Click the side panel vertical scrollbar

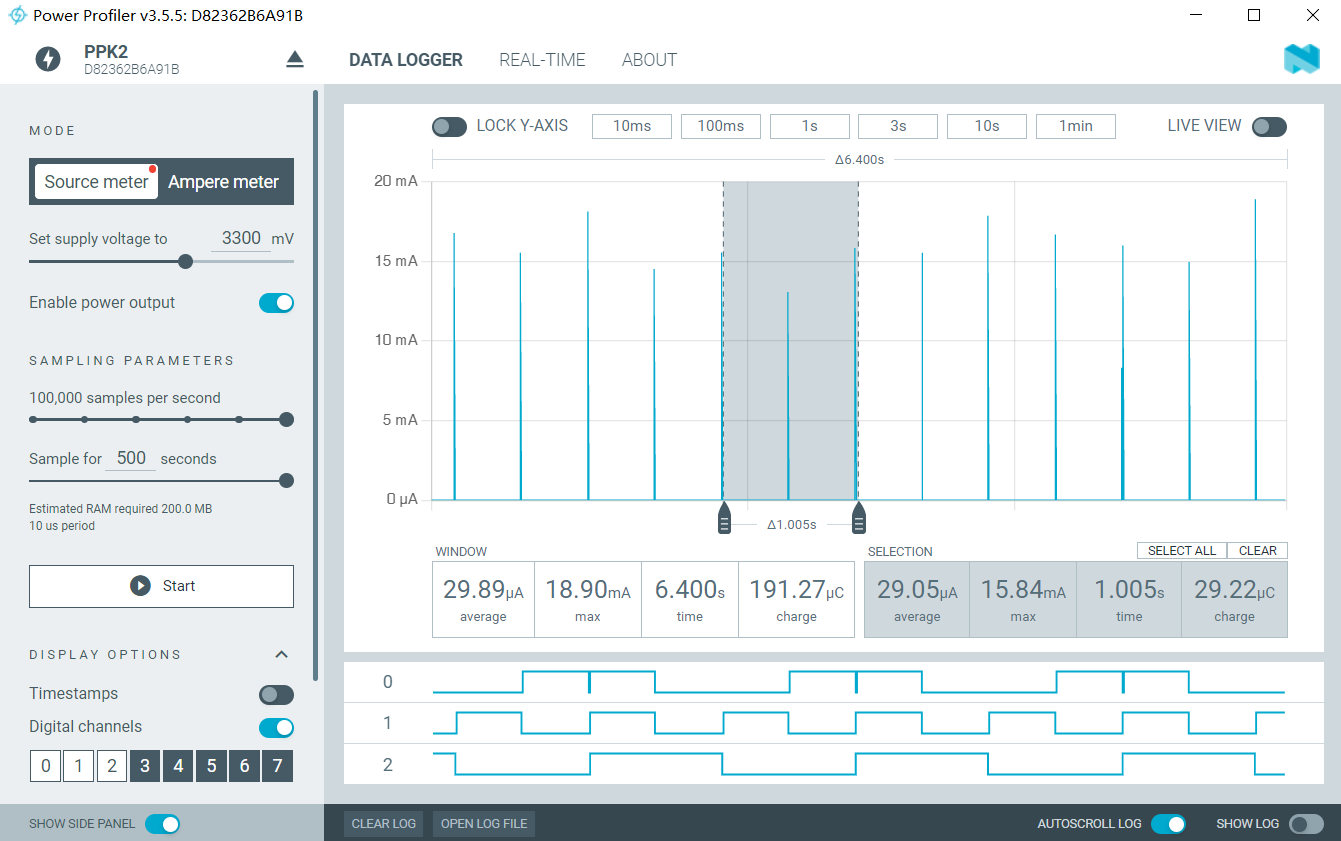pyautogui.click(x=316, y=385)
